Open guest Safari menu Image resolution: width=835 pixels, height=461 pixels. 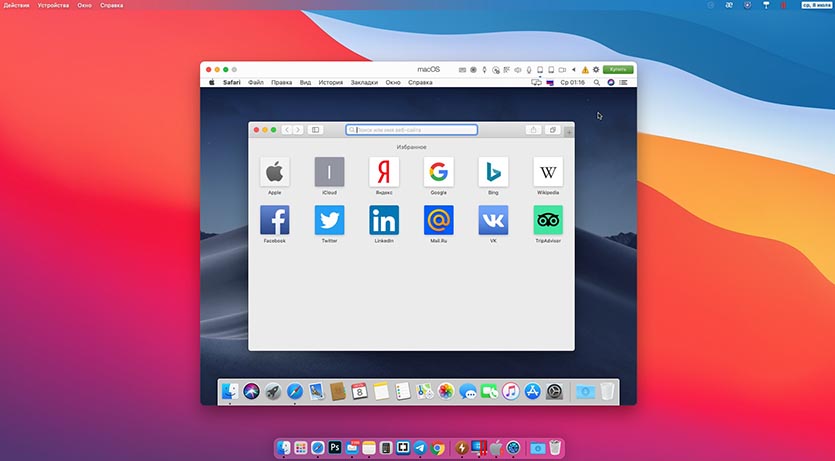[x=232, y=83]
